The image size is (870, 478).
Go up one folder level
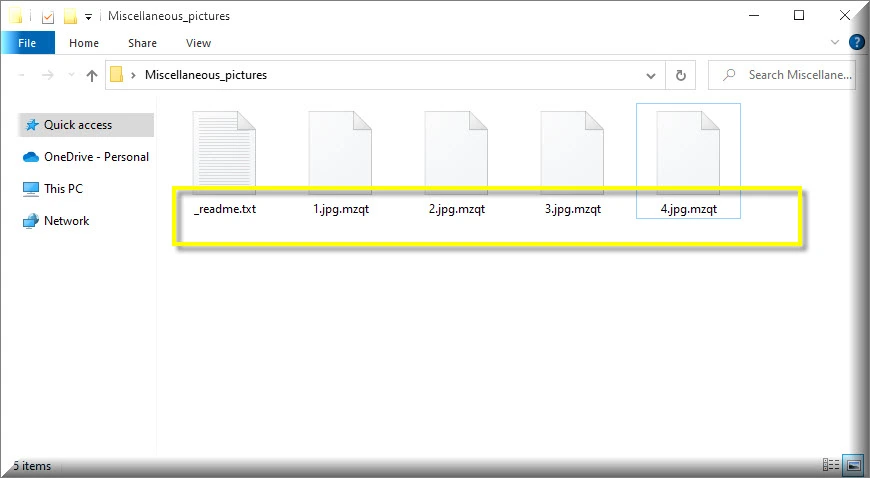(x=92, y=76)
